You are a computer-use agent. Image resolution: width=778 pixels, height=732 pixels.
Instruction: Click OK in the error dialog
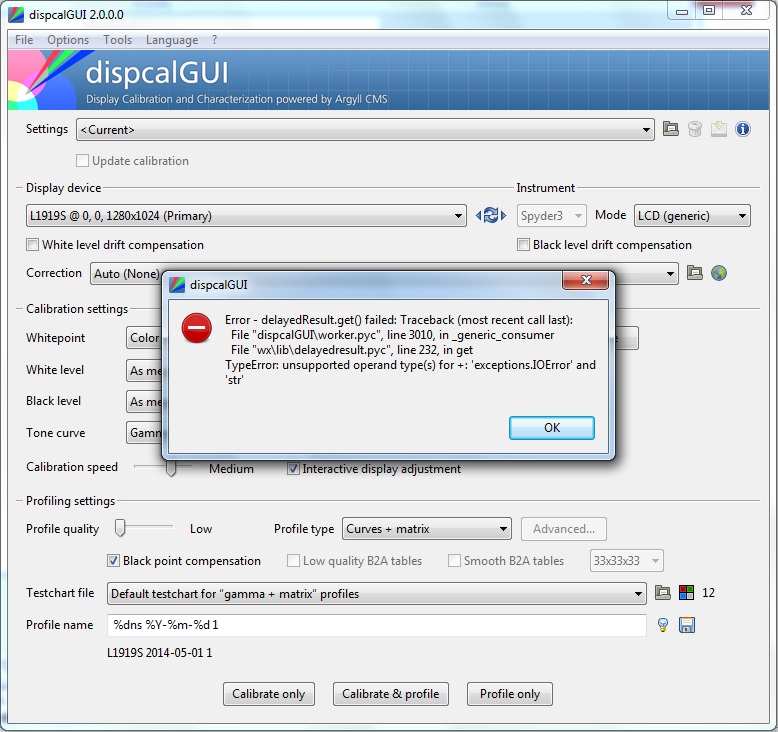(552, 428)
